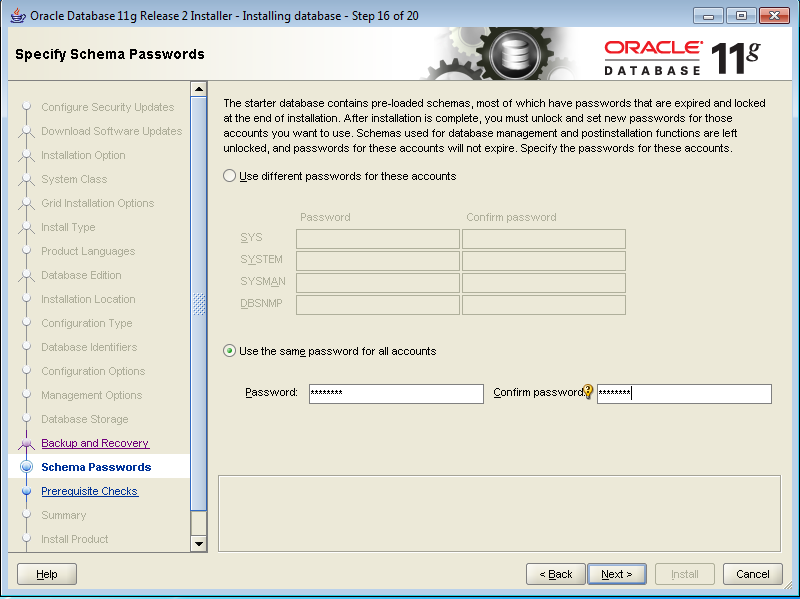Viewport: 800px width, 599px height.
Task: Click the disabled Install button
Action: pyautogui.click(x=685, y=574)
